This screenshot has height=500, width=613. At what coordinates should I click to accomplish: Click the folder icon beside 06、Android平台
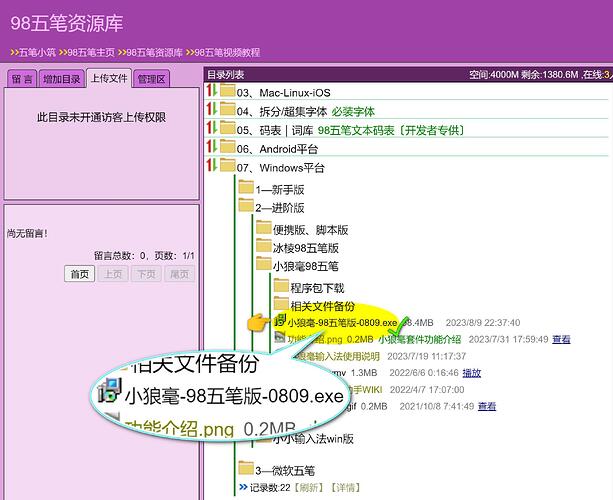pos(228,148)
